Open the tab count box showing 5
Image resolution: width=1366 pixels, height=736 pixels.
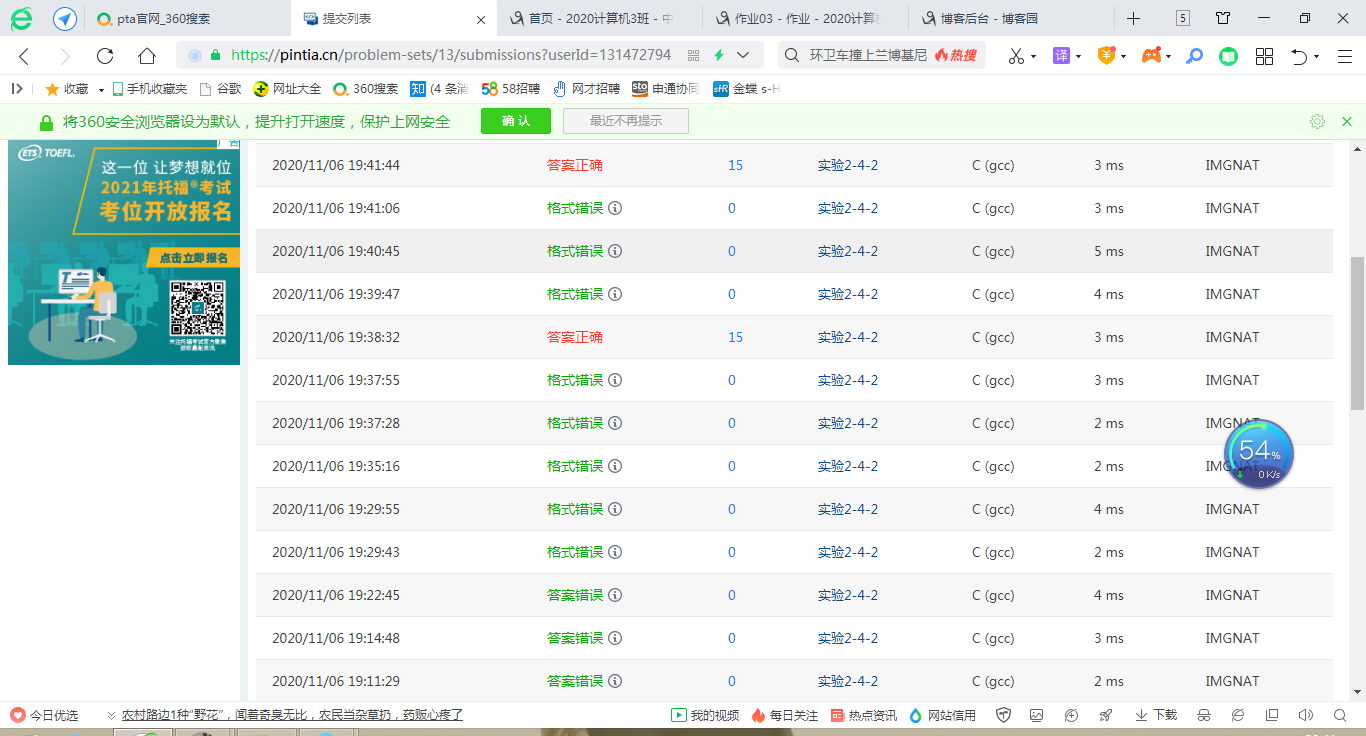point(1183,18)
